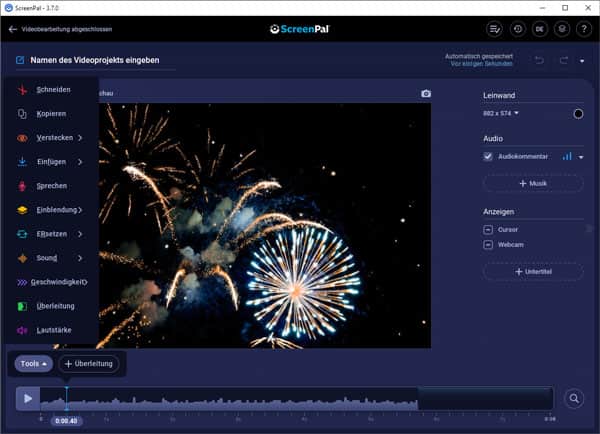Image resolution: width=600 pixels, height=434 pixels.
Task: Choose Lautstärke in the tools menu
Action: pos(52,330)
